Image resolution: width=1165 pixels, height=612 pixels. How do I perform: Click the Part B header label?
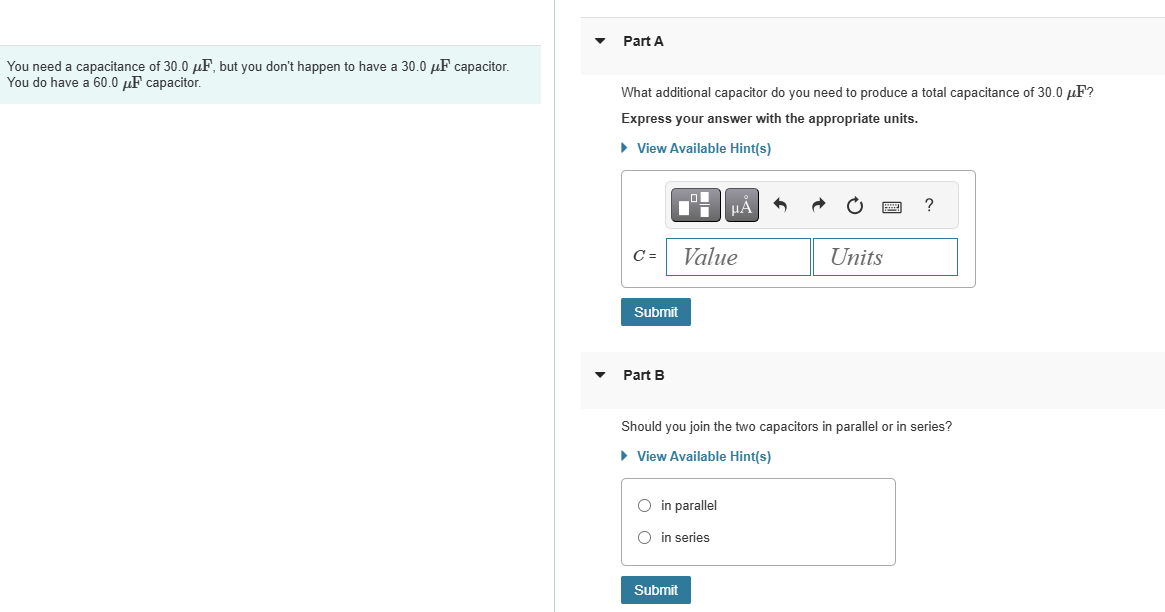coord(643,376)
